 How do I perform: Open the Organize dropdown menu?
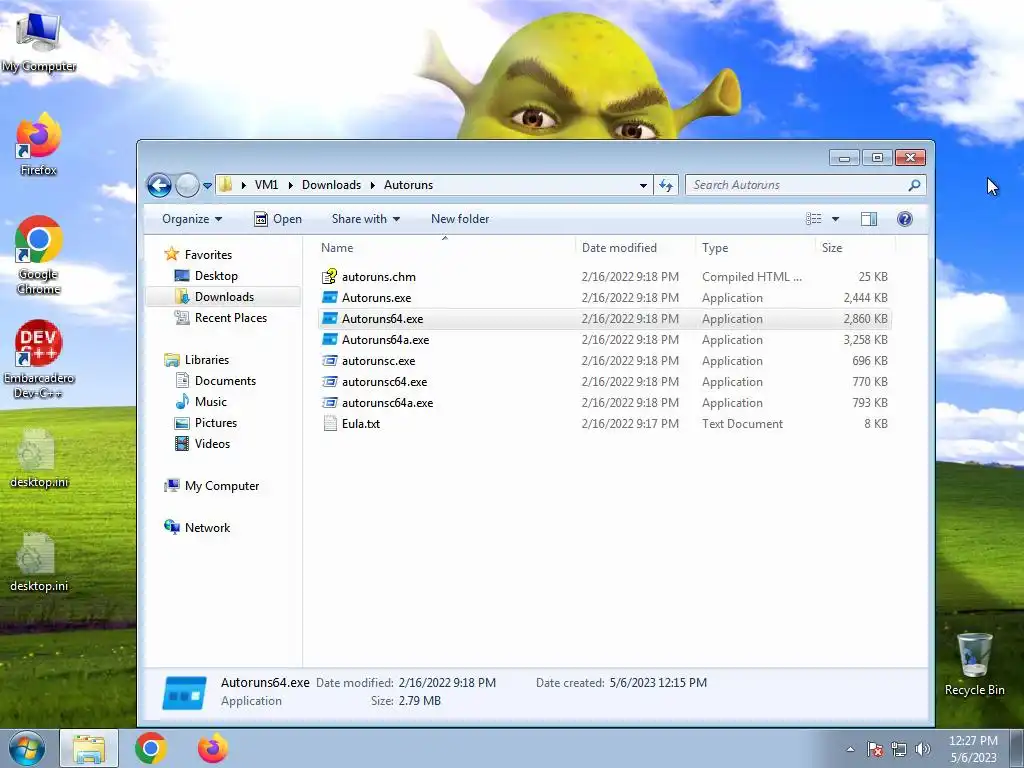click(x=192, y=219)
